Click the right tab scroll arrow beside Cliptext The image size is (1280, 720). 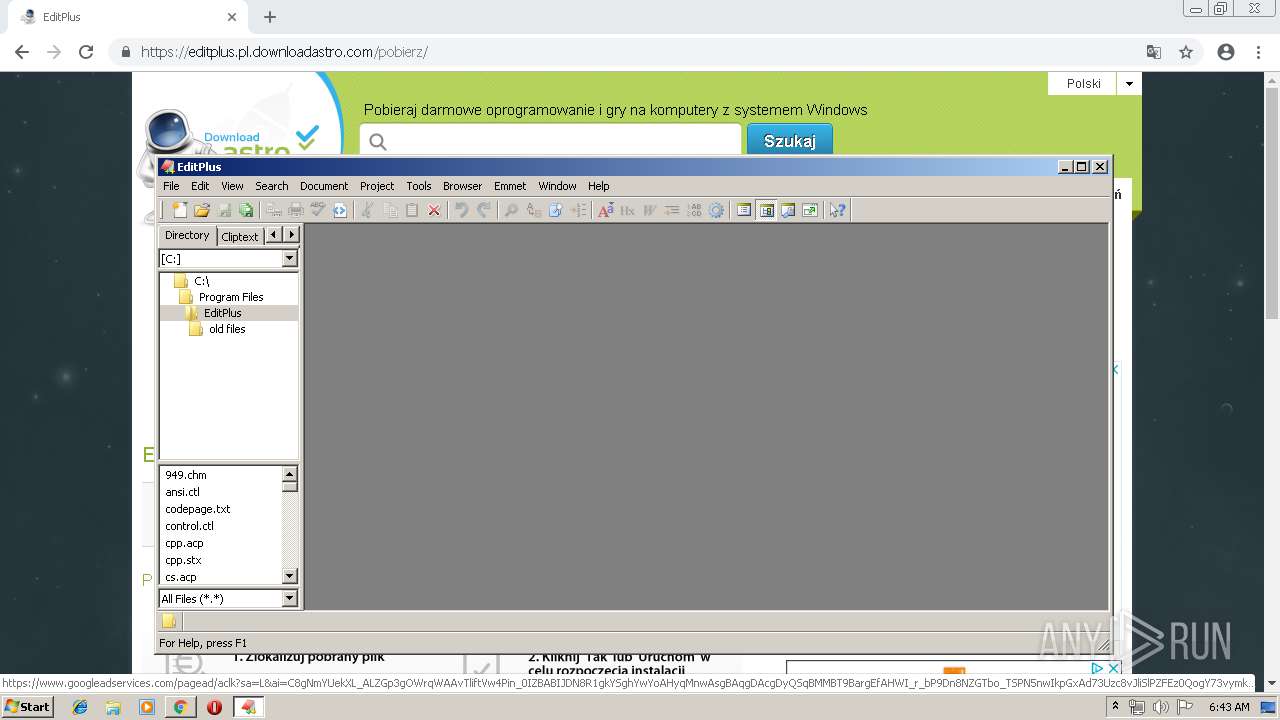[x=291, y=235]
